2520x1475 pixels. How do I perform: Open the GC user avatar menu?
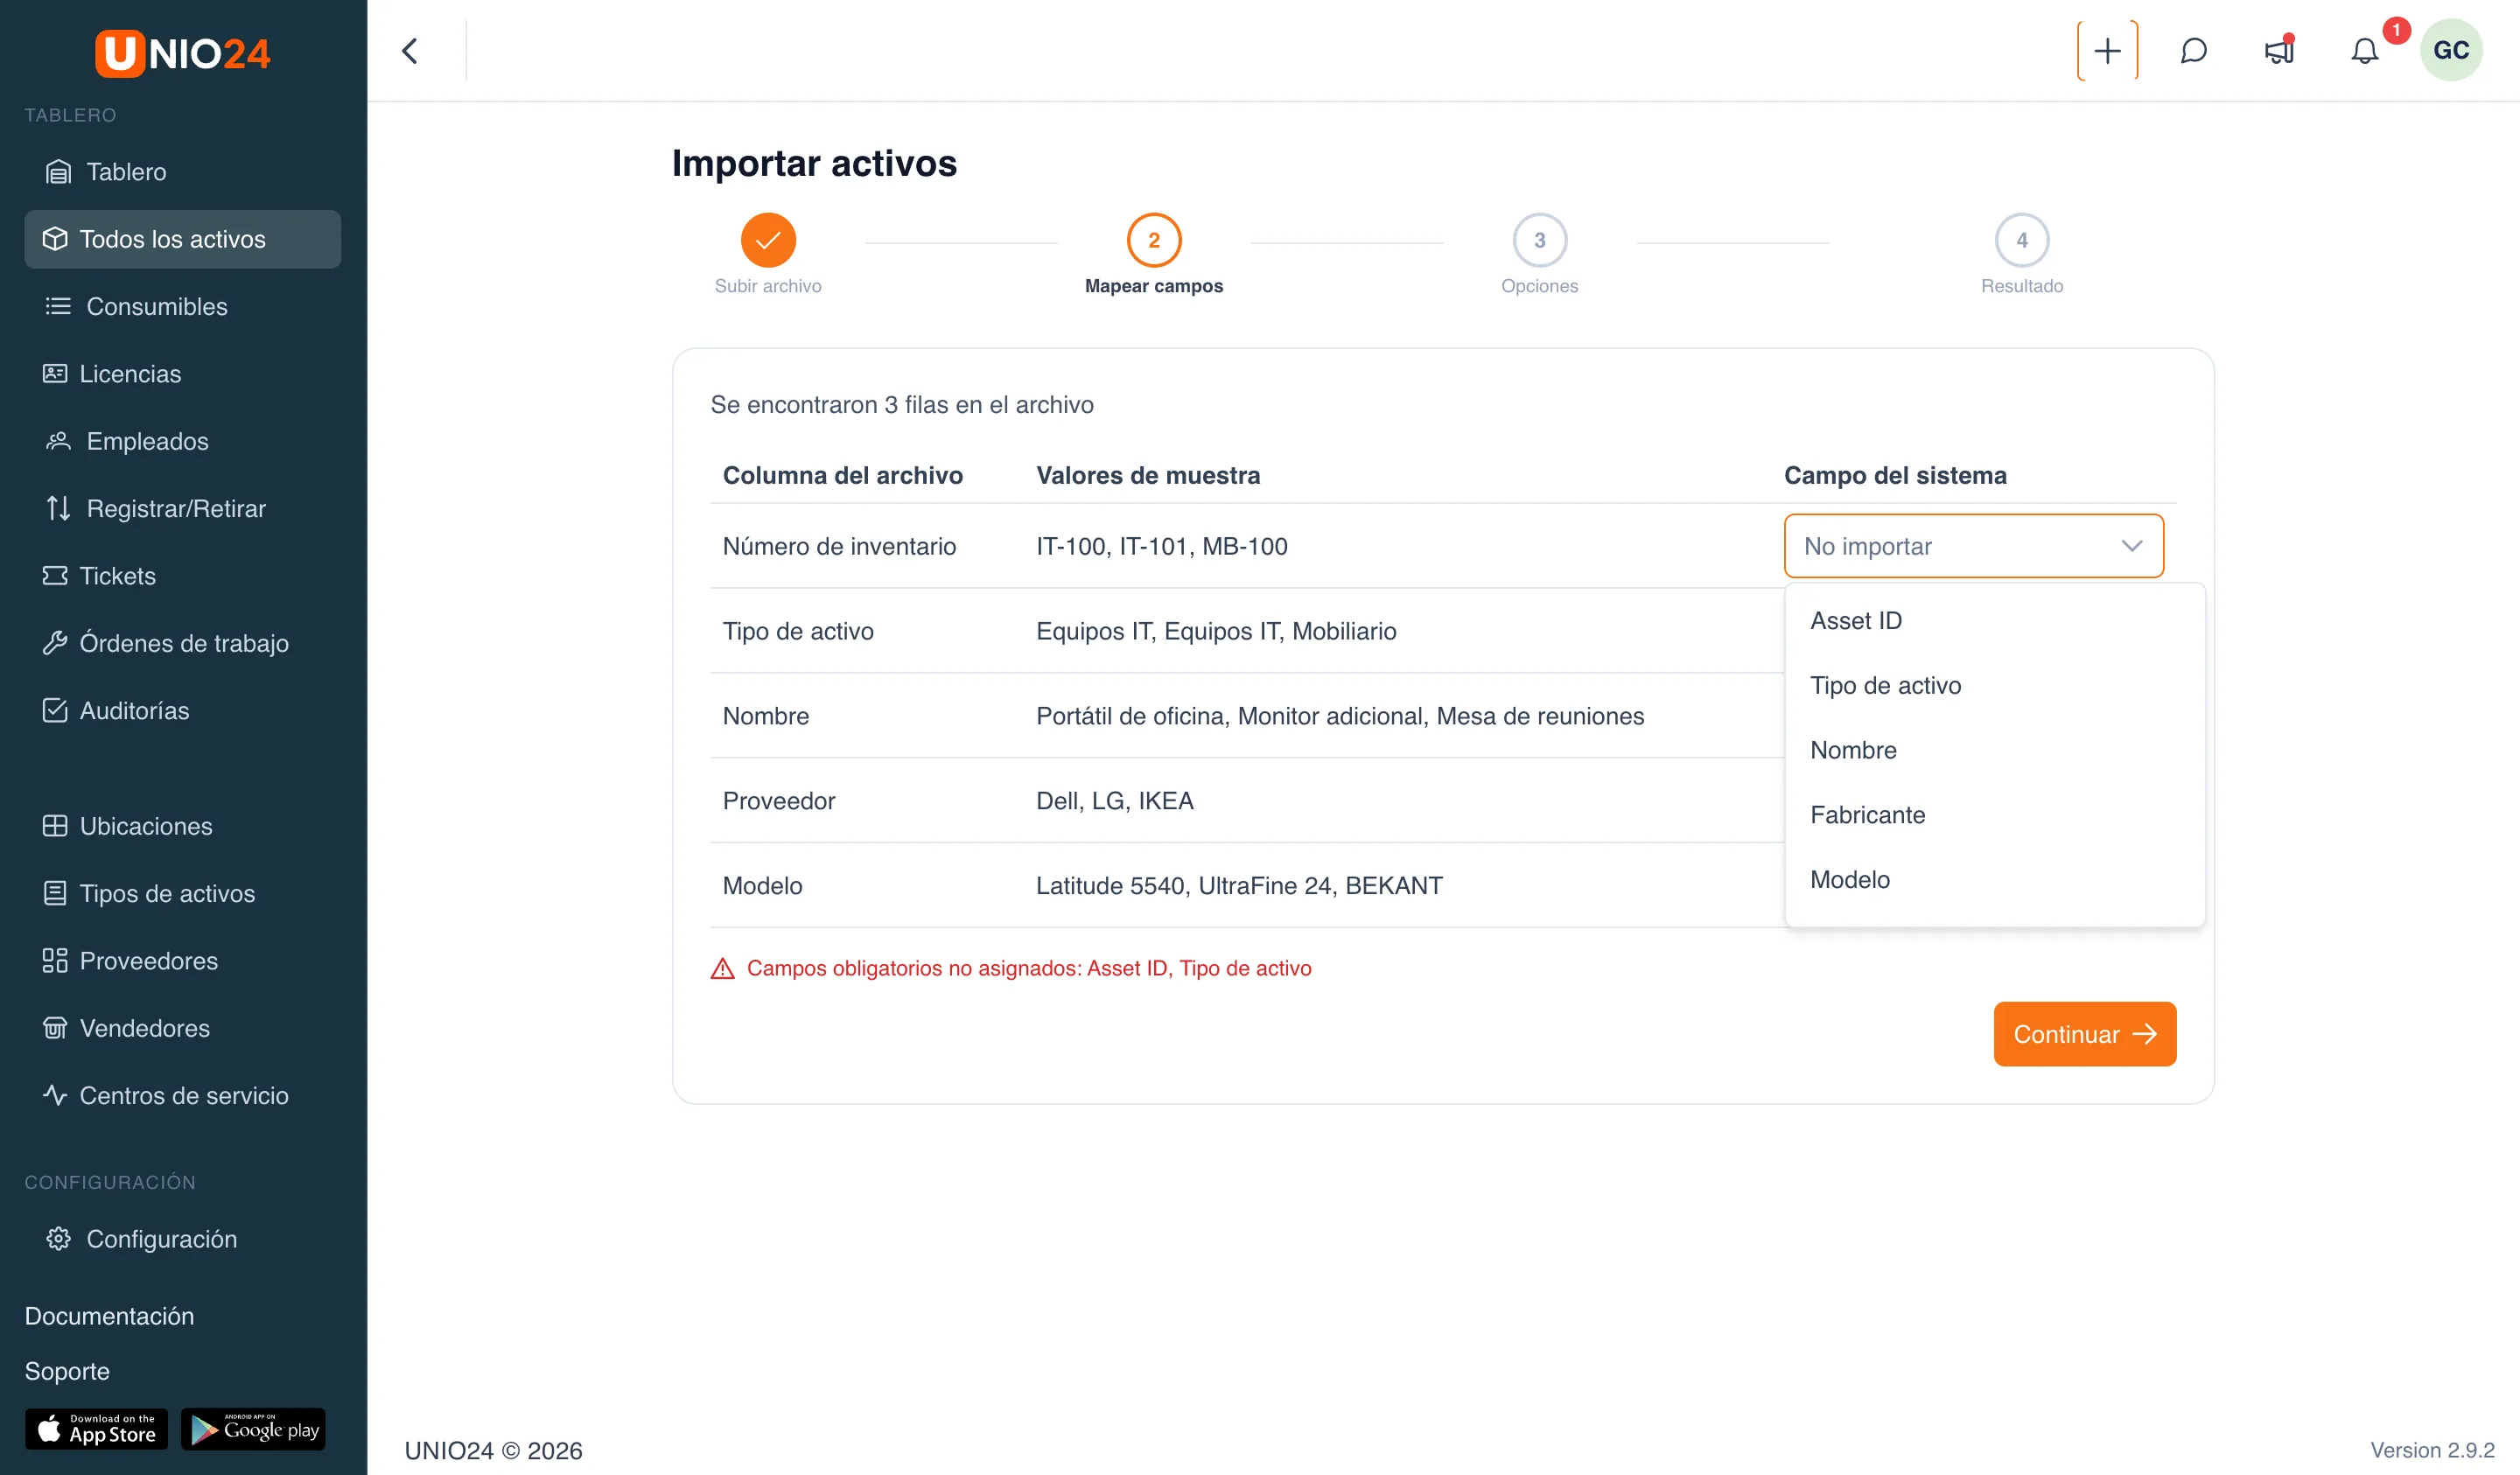pyautogui.click(x=2450, y=51)
